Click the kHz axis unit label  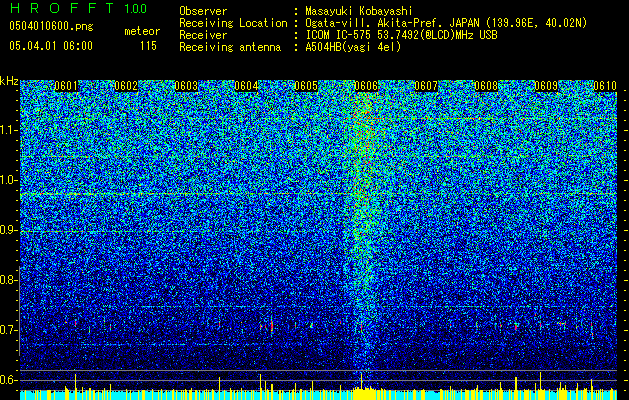tap(9, 81)
